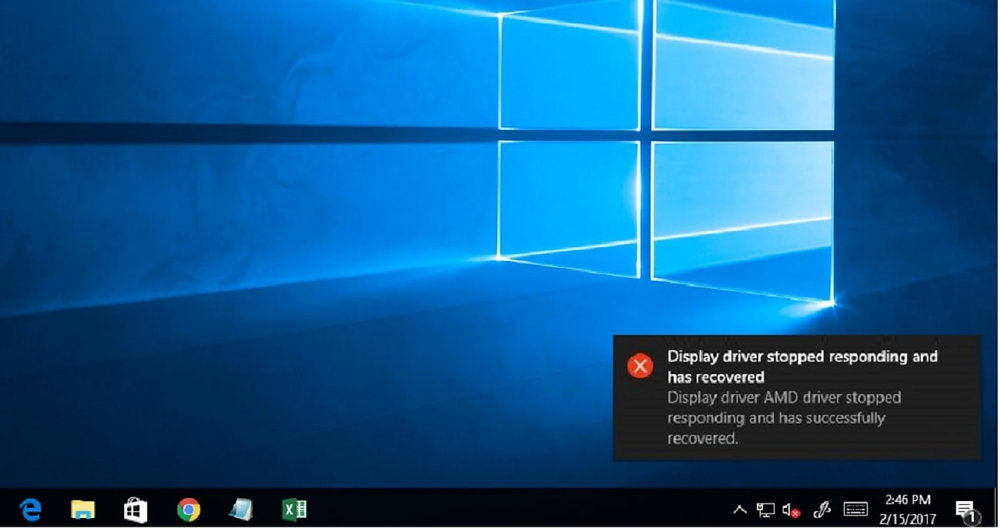The image size is (1000, 528).
Task: Open the network status tray icon
Action: 765,510
